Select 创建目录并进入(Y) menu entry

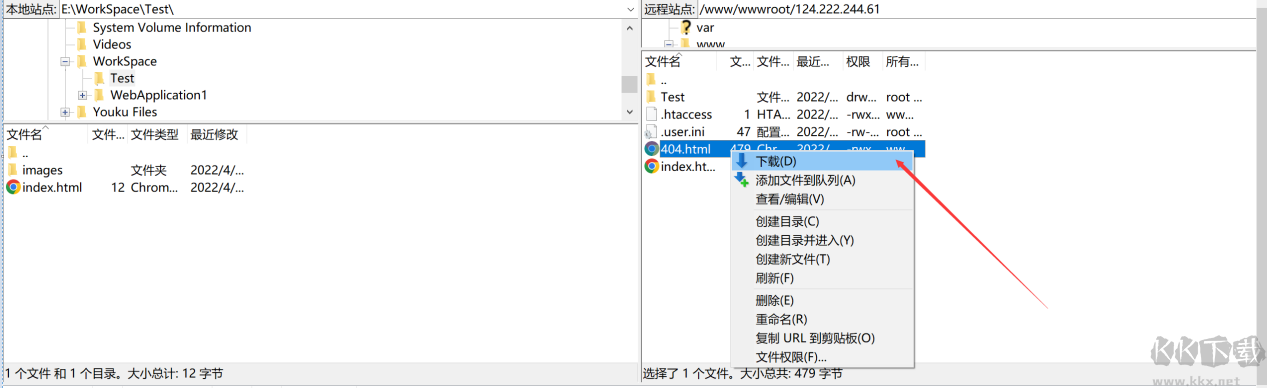pyautogui.click(x=821, y=240)
